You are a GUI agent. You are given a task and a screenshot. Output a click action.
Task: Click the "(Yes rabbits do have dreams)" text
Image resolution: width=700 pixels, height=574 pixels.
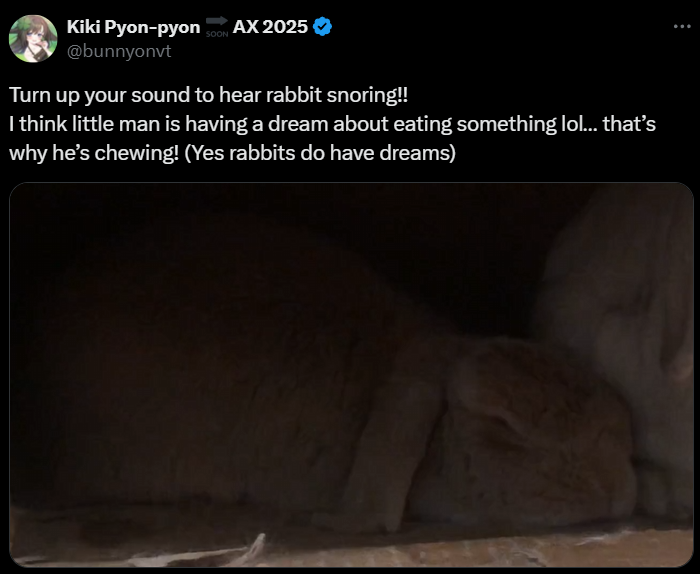320,153
